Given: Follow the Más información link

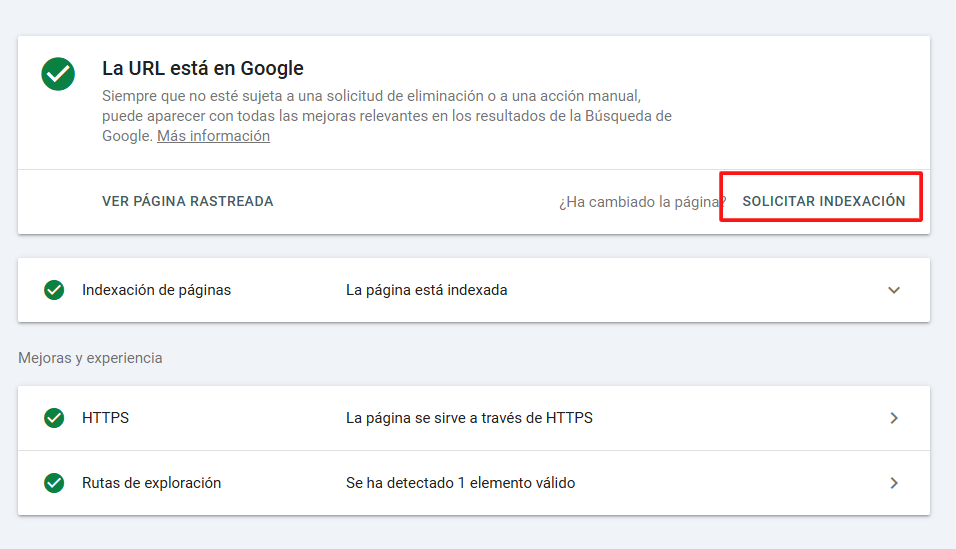Looking at the screenshot, I should [213, 136].
